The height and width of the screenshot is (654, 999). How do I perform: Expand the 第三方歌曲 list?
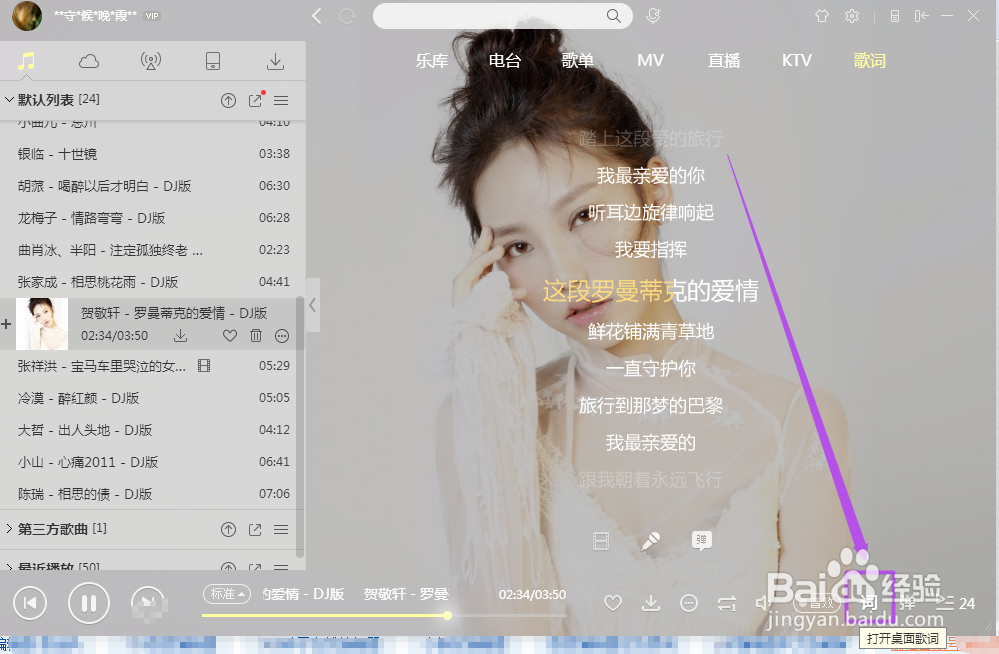point(10,528)
